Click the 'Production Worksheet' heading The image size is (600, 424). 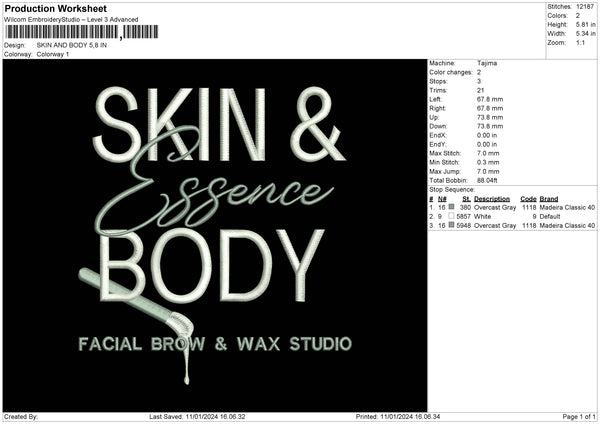(55, 8)
